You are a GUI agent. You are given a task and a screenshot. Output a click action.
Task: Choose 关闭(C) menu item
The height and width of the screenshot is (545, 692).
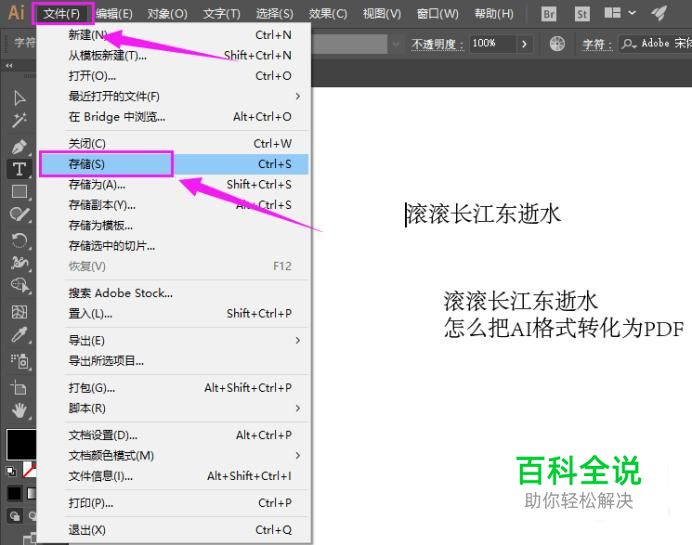pyautogui.click(x=174, y=143)
